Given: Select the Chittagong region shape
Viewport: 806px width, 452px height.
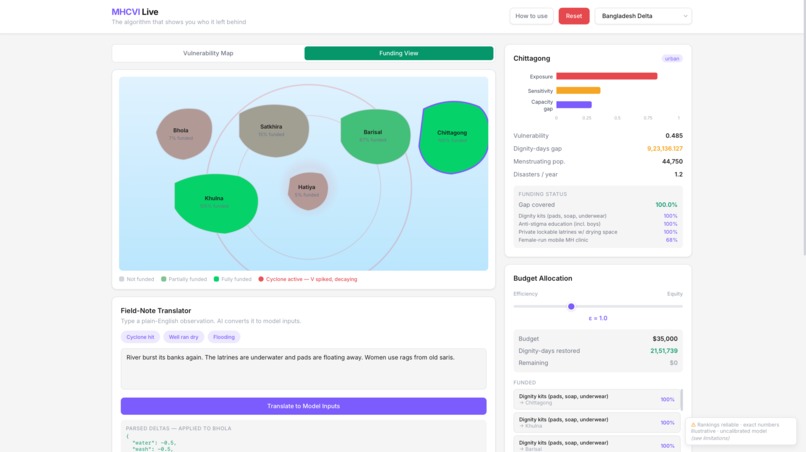Looking at the screenshot, I should point(453,137).
